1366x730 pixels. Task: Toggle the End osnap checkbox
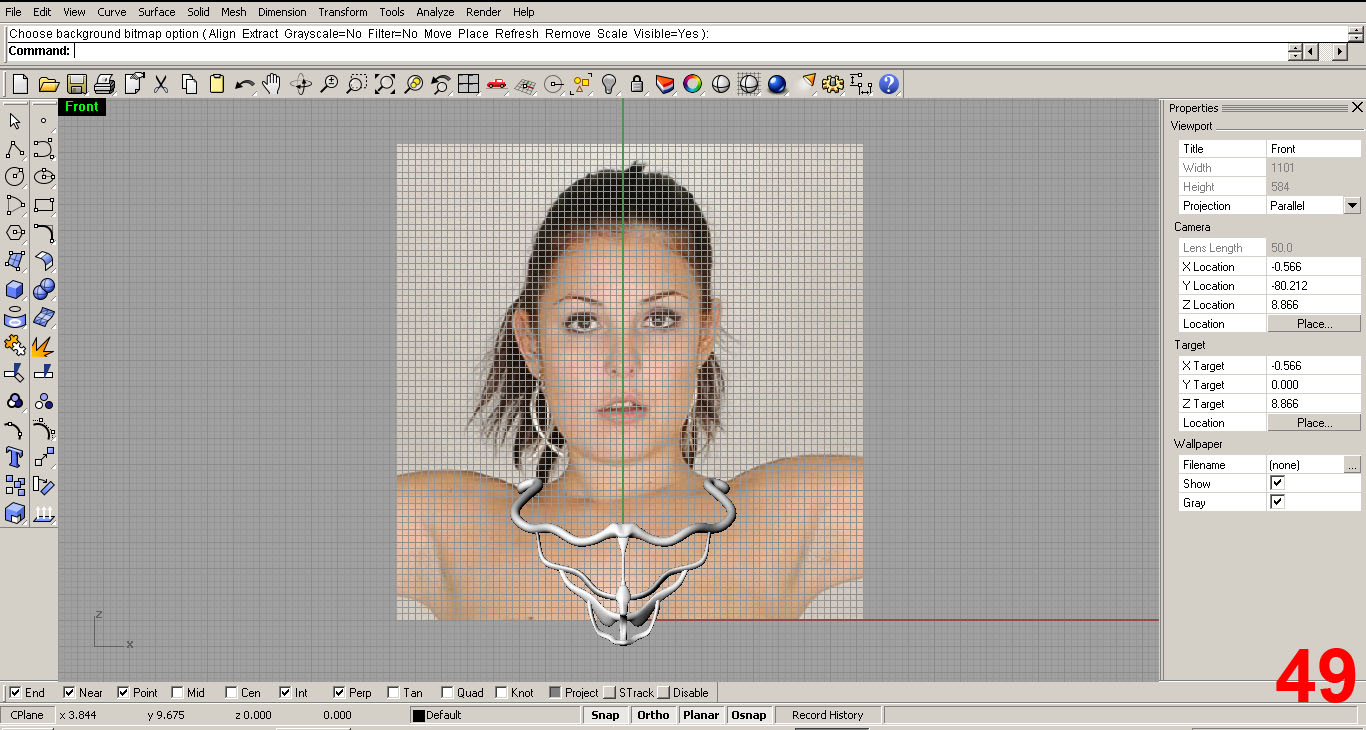(x=16, y=692)
